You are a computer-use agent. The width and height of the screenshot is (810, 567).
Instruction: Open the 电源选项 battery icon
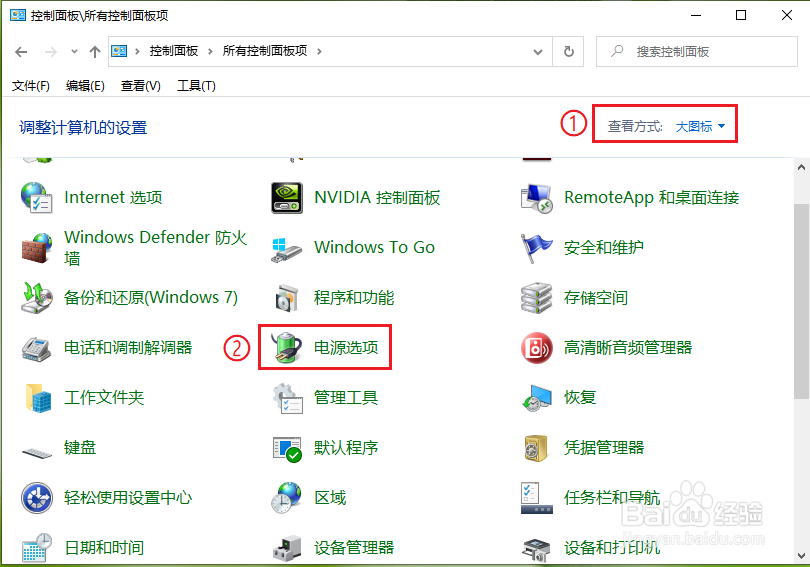[x=287, y=347]
